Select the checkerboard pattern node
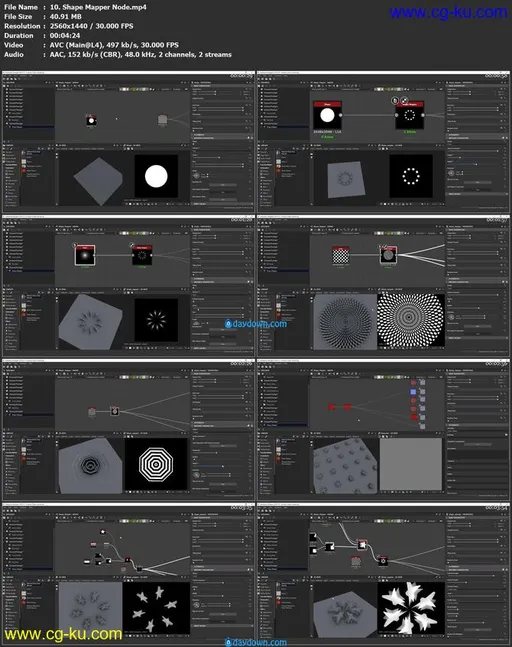Image resolution: width=512 pixels, height=647 pixels. [340, 255]
